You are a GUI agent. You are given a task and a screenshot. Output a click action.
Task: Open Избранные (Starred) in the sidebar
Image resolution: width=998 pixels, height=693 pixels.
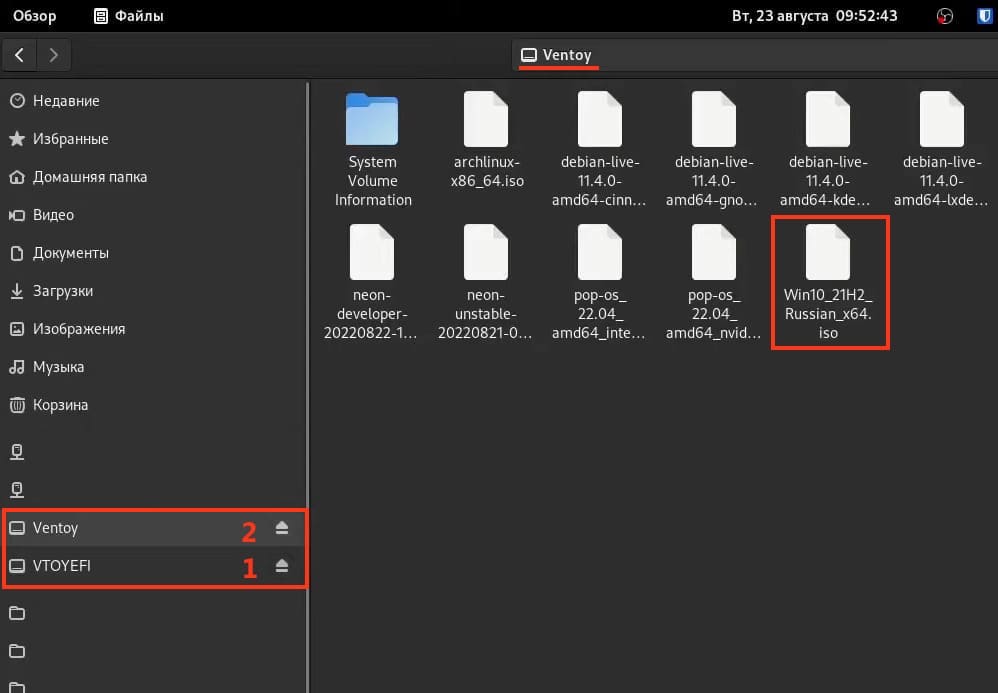(x=153, y=139)
